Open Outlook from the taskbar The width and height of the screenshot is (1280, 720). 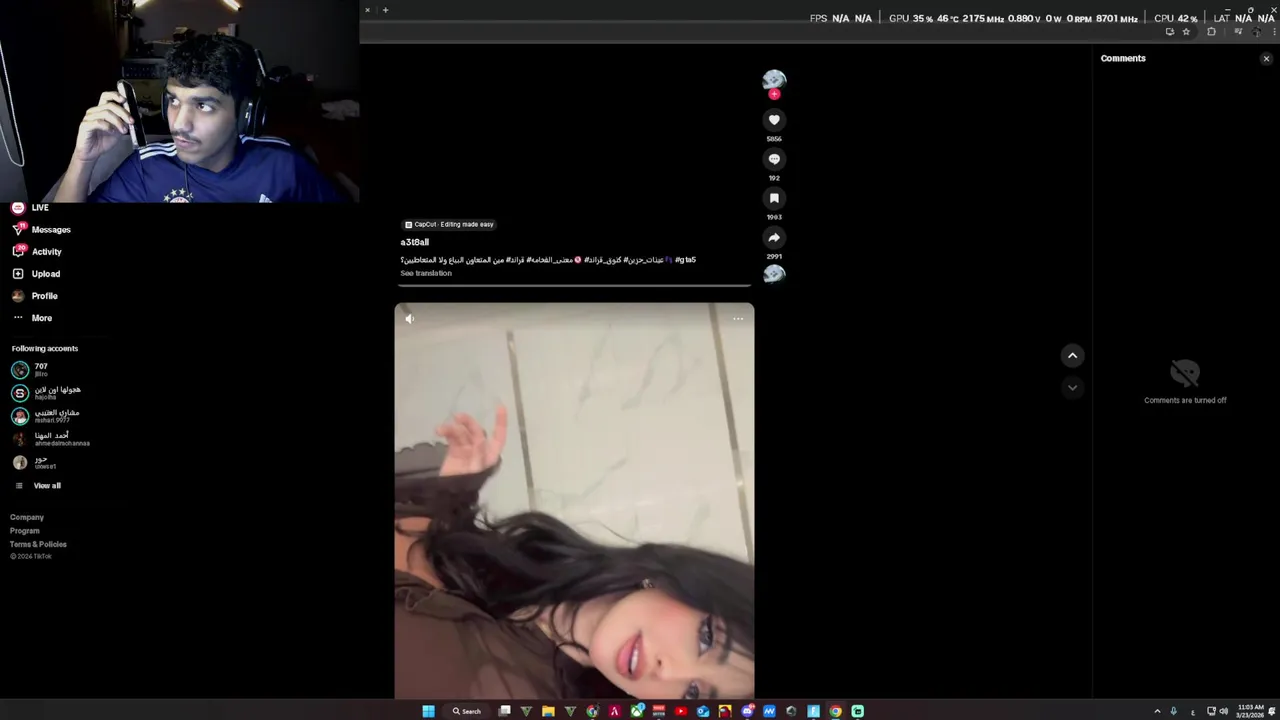click(703, 711)
